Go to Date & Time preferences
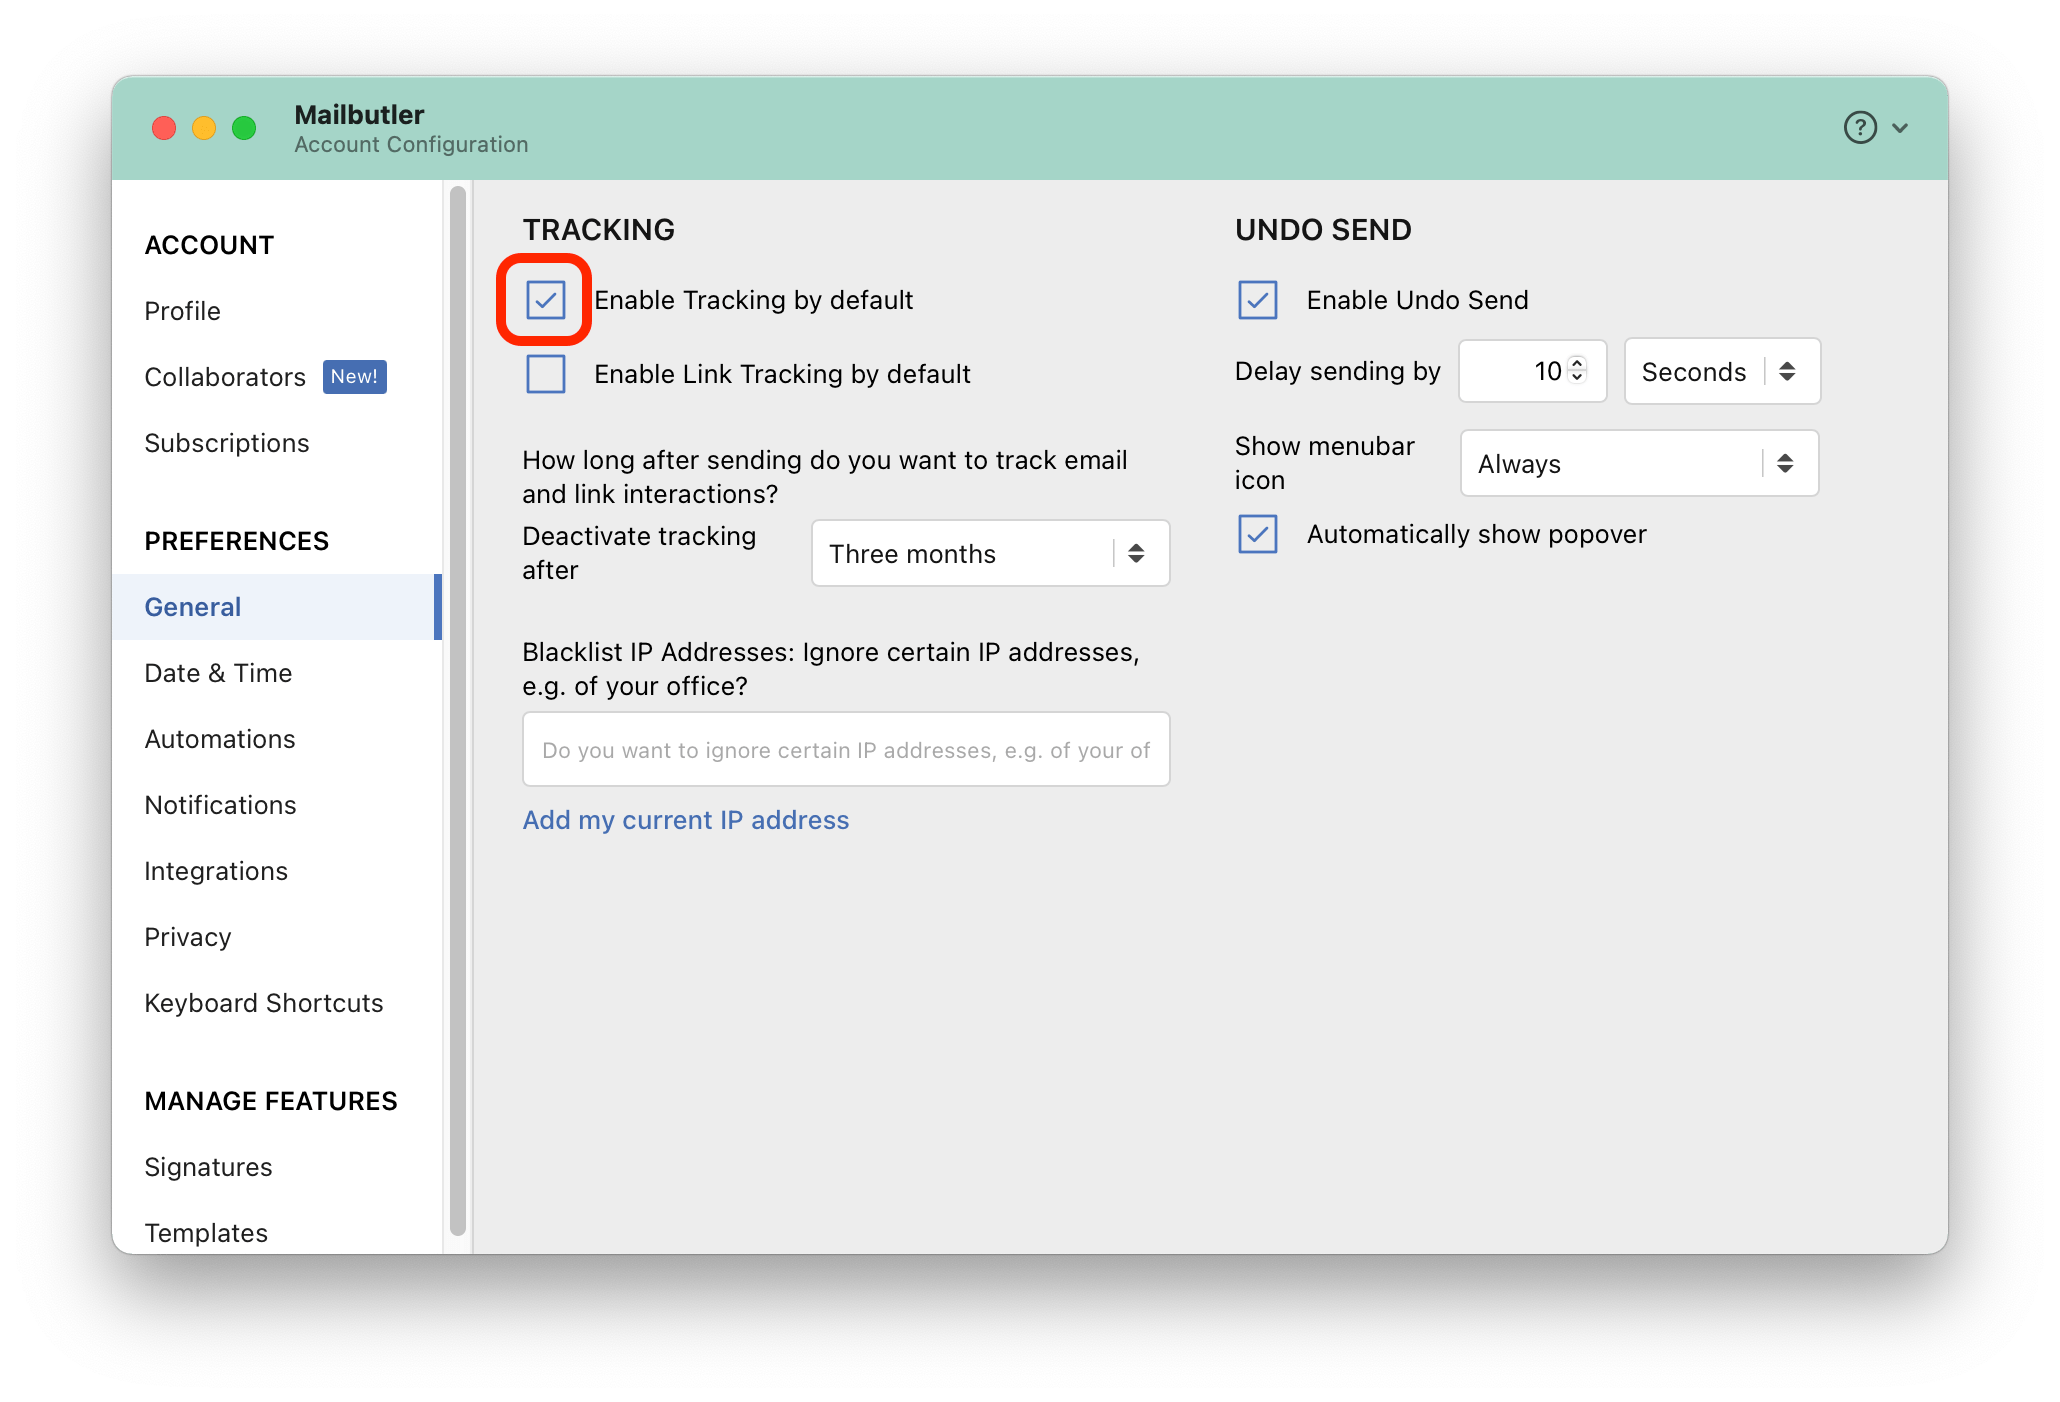This screenshot has height=1402, width=2060. (x=218, y=673)
